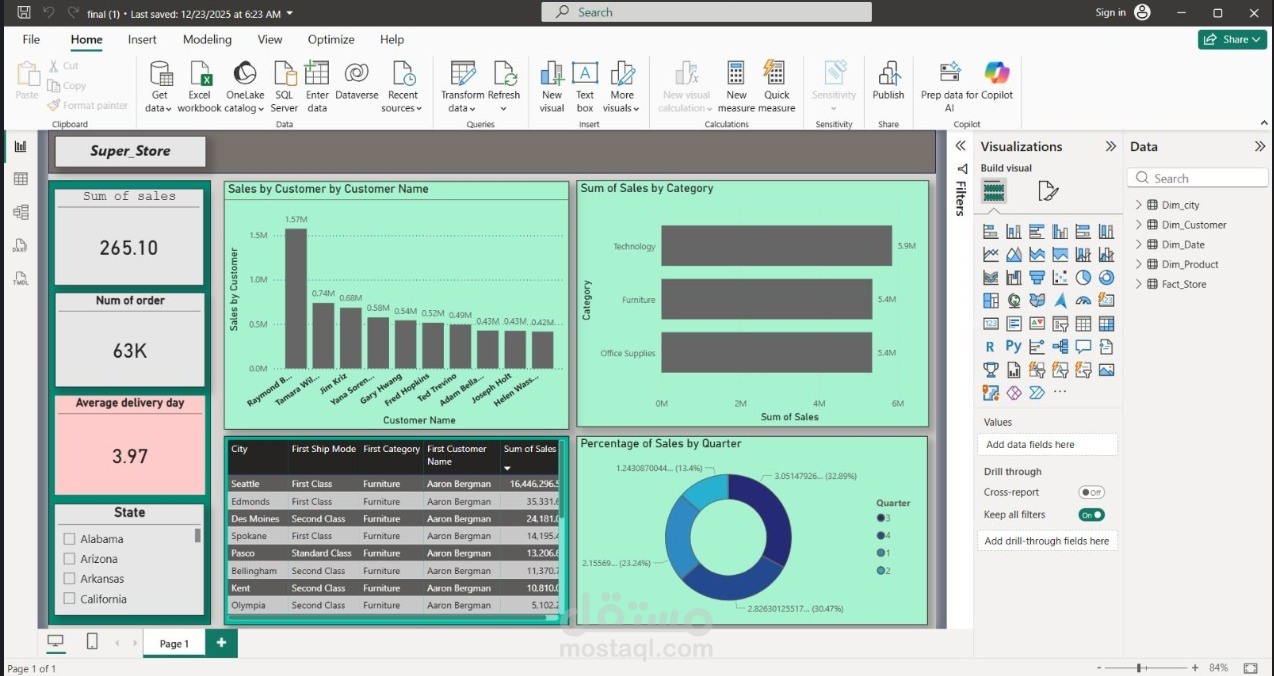The width and height of the screenshot is (1274, 676).
Task: Turn off Keep all filters toggle
Action: (x=1091, y=514)
